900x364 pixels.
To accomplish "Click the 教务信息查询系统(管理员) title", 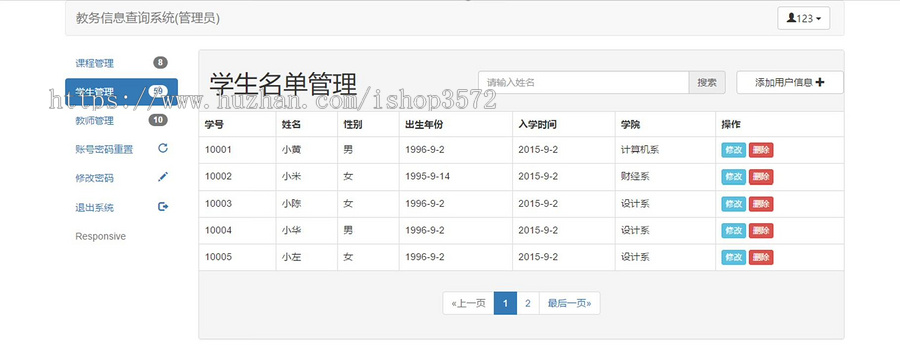I will click(x=148, y=18).
